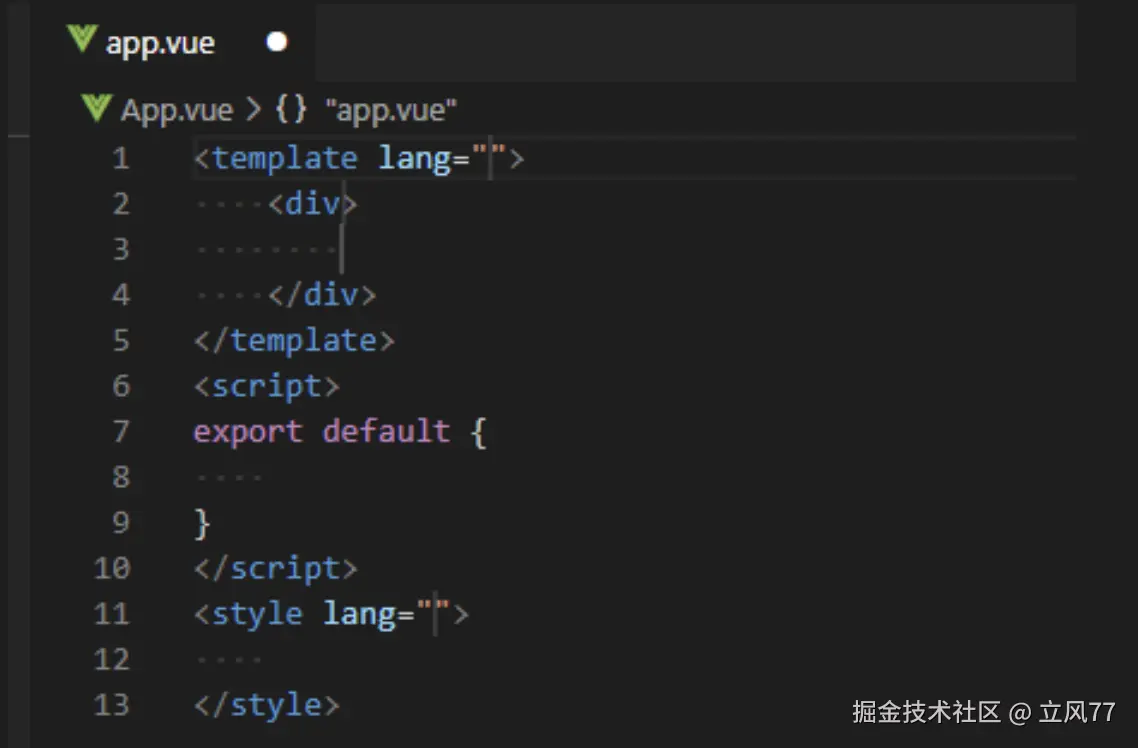Click line number 13 in the gutter
This screenshot has height=748, width=1138.
[x=112, y=705]
